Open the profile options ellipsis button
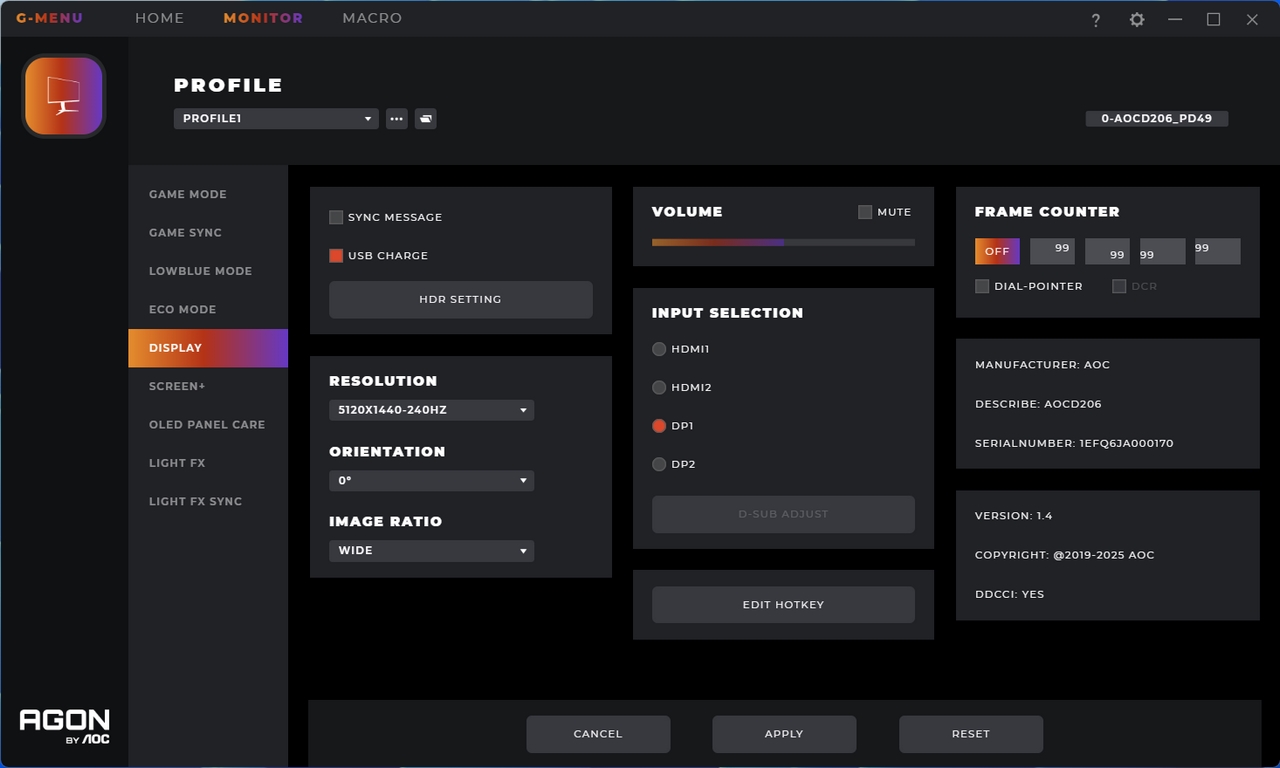This screenshot has width=1280, height=768. pyautogui.click(x=397, y=119)
